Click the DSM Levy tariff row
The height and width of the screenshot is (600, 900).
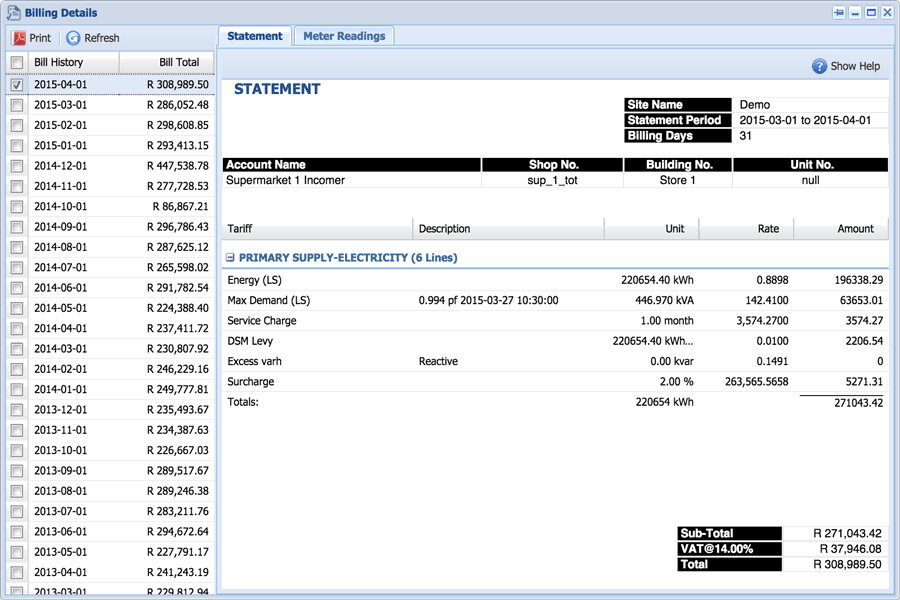555,341
